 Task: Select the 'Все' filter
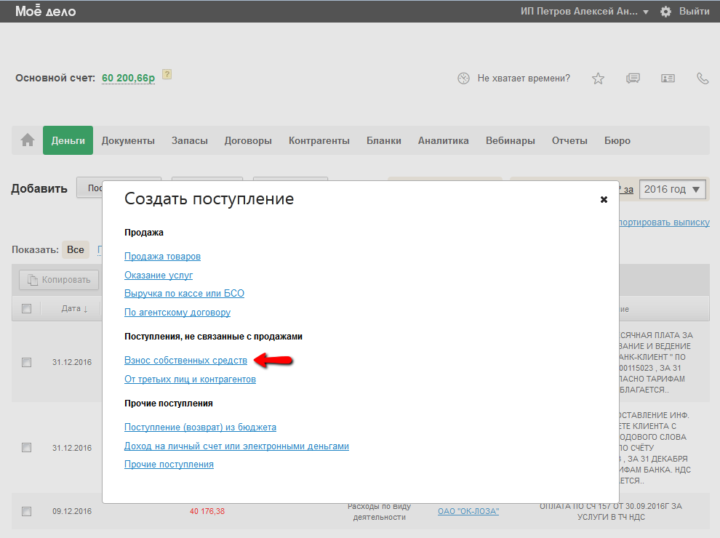75,250
